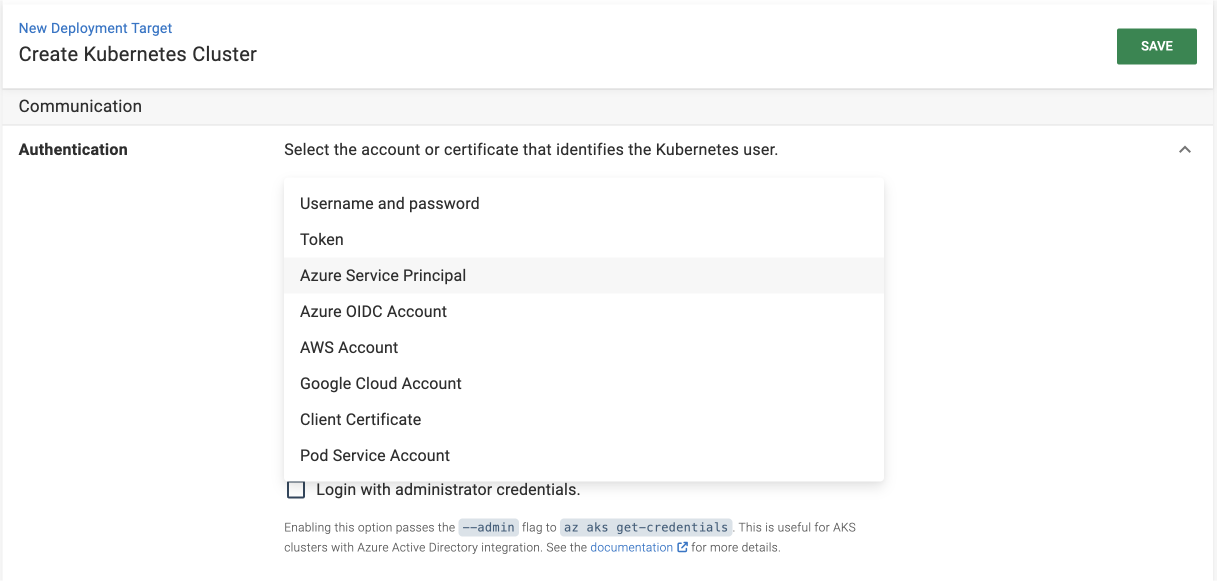1217x581 pixels.
Task: Click the Authentication section label
Action: 73,149
